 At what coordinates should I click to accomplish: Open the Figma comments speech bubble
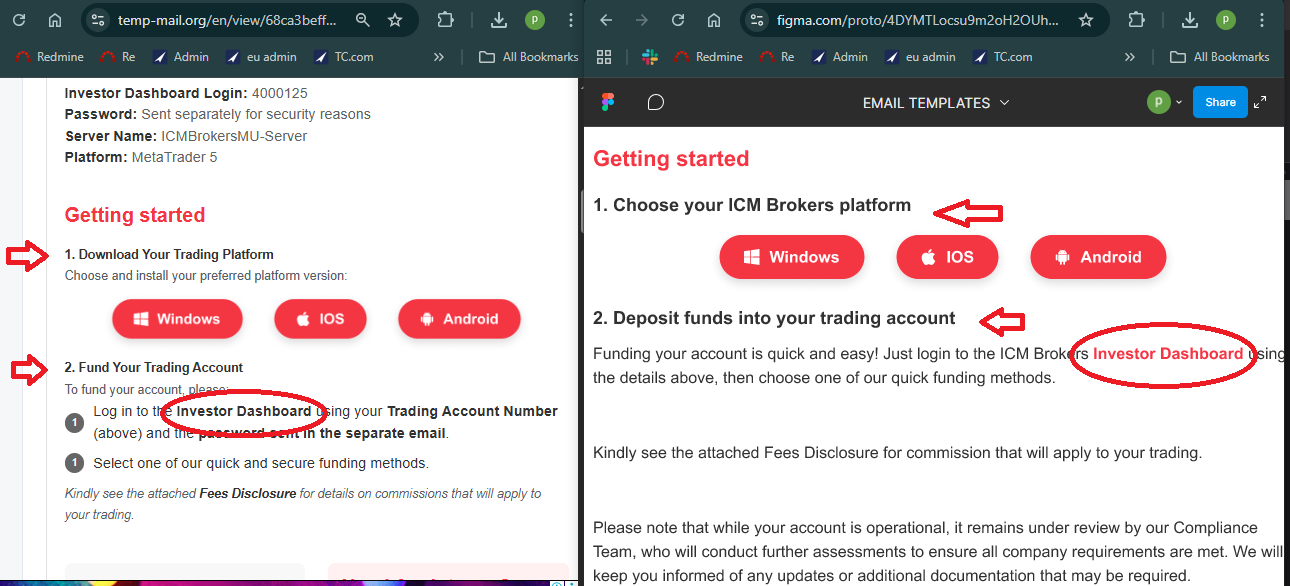click(656, 102)
